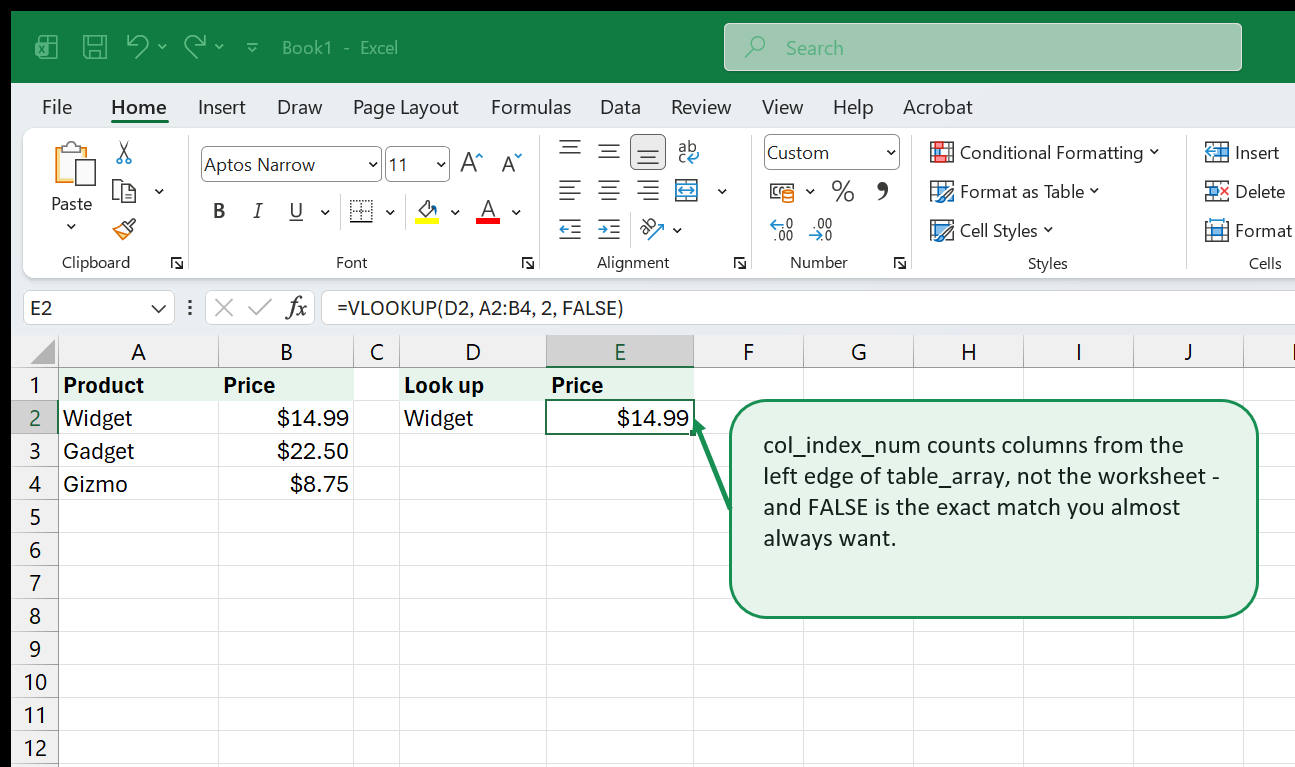The width and height of the screenshot is (1295, 767).
Task: Toggle Bold formatting
Action: 219,211
